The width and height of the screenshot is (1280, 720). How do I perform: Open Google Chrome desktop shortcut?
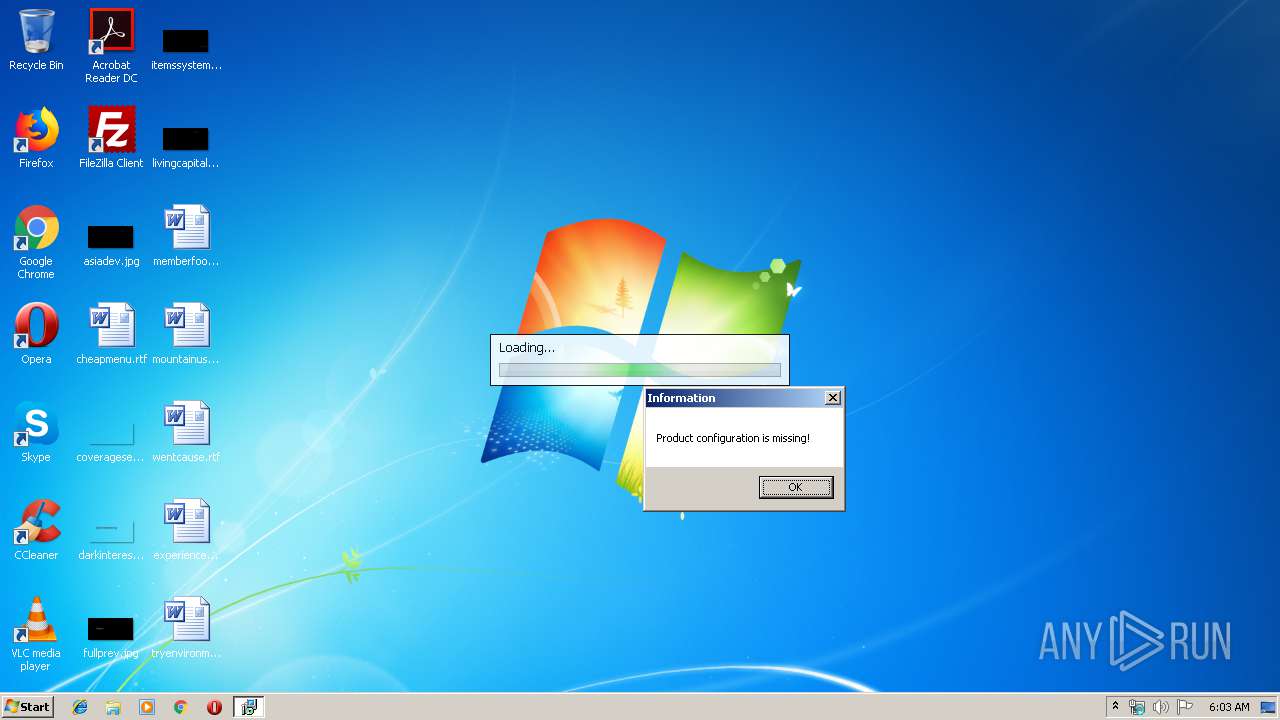[36, 243]
